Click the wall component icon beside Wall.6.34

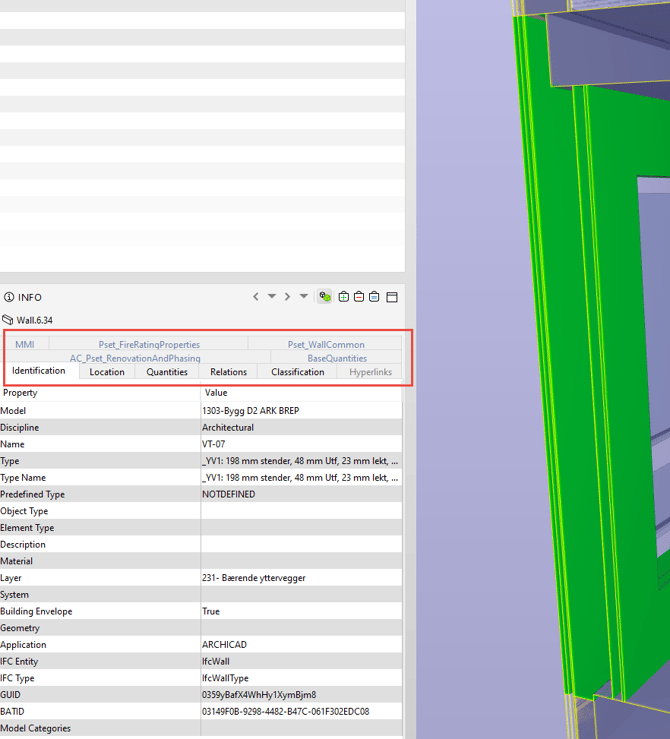point(8,320)
